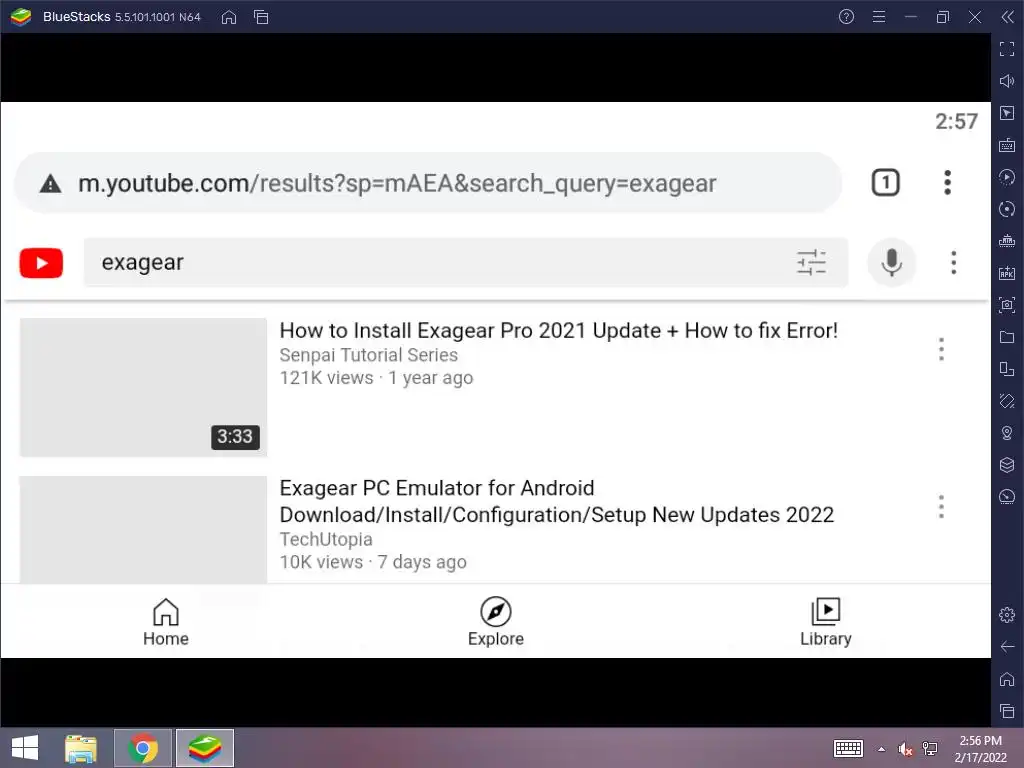Open File Explorer from the taskbar
The width and height of the screenshot is (1024, 768).
pyautogui.click(x=81, y=748)
